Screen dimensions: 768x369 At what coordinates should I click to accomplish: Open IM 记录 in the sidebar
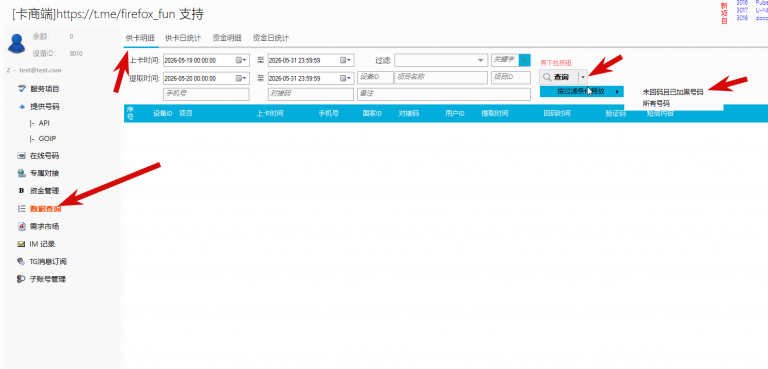coord(42,244)
